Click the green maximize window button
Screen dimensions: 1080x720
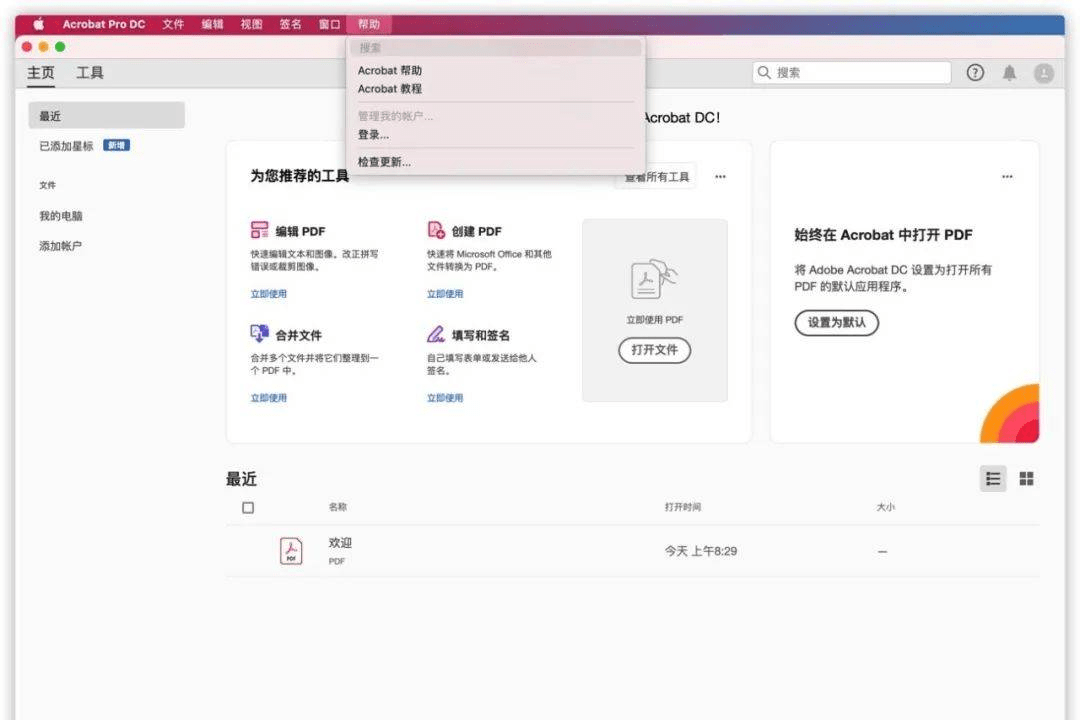point(60,47)
